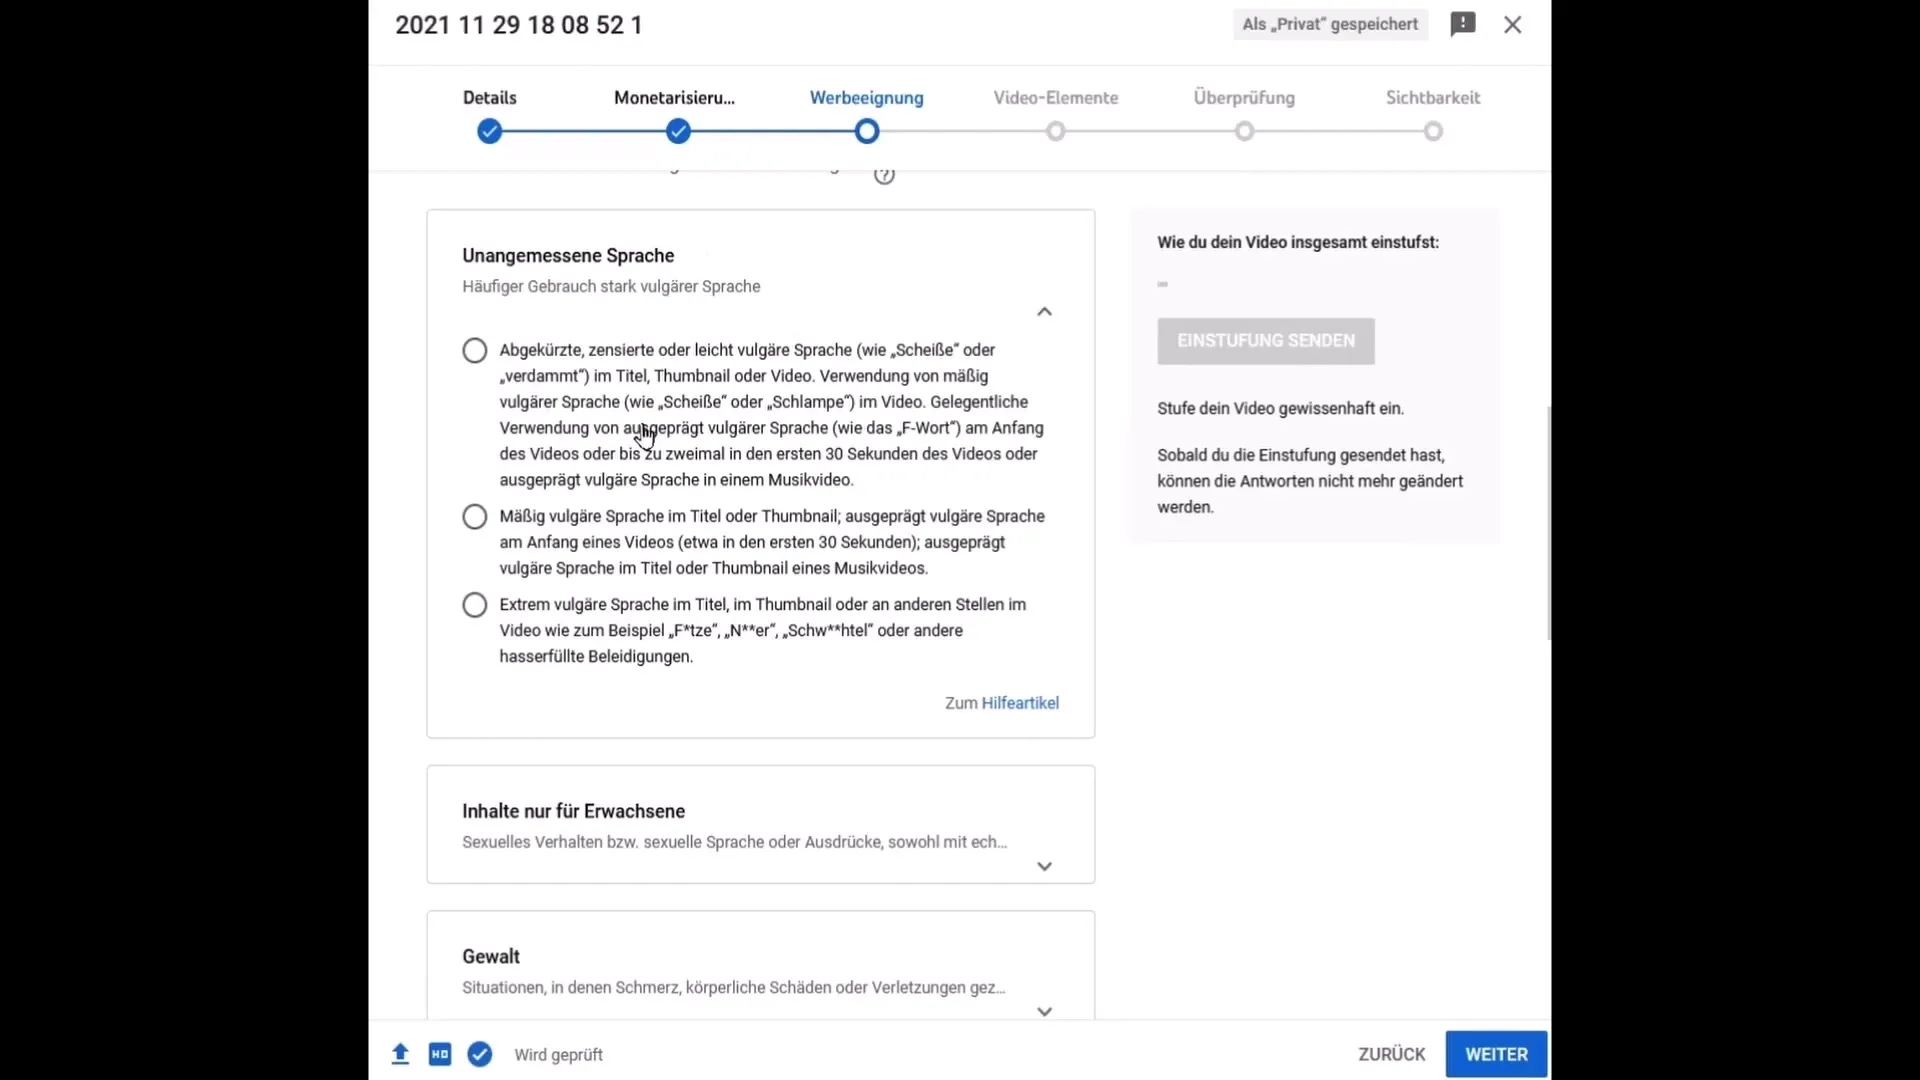Open the Details tab

(x=489, y=98)
